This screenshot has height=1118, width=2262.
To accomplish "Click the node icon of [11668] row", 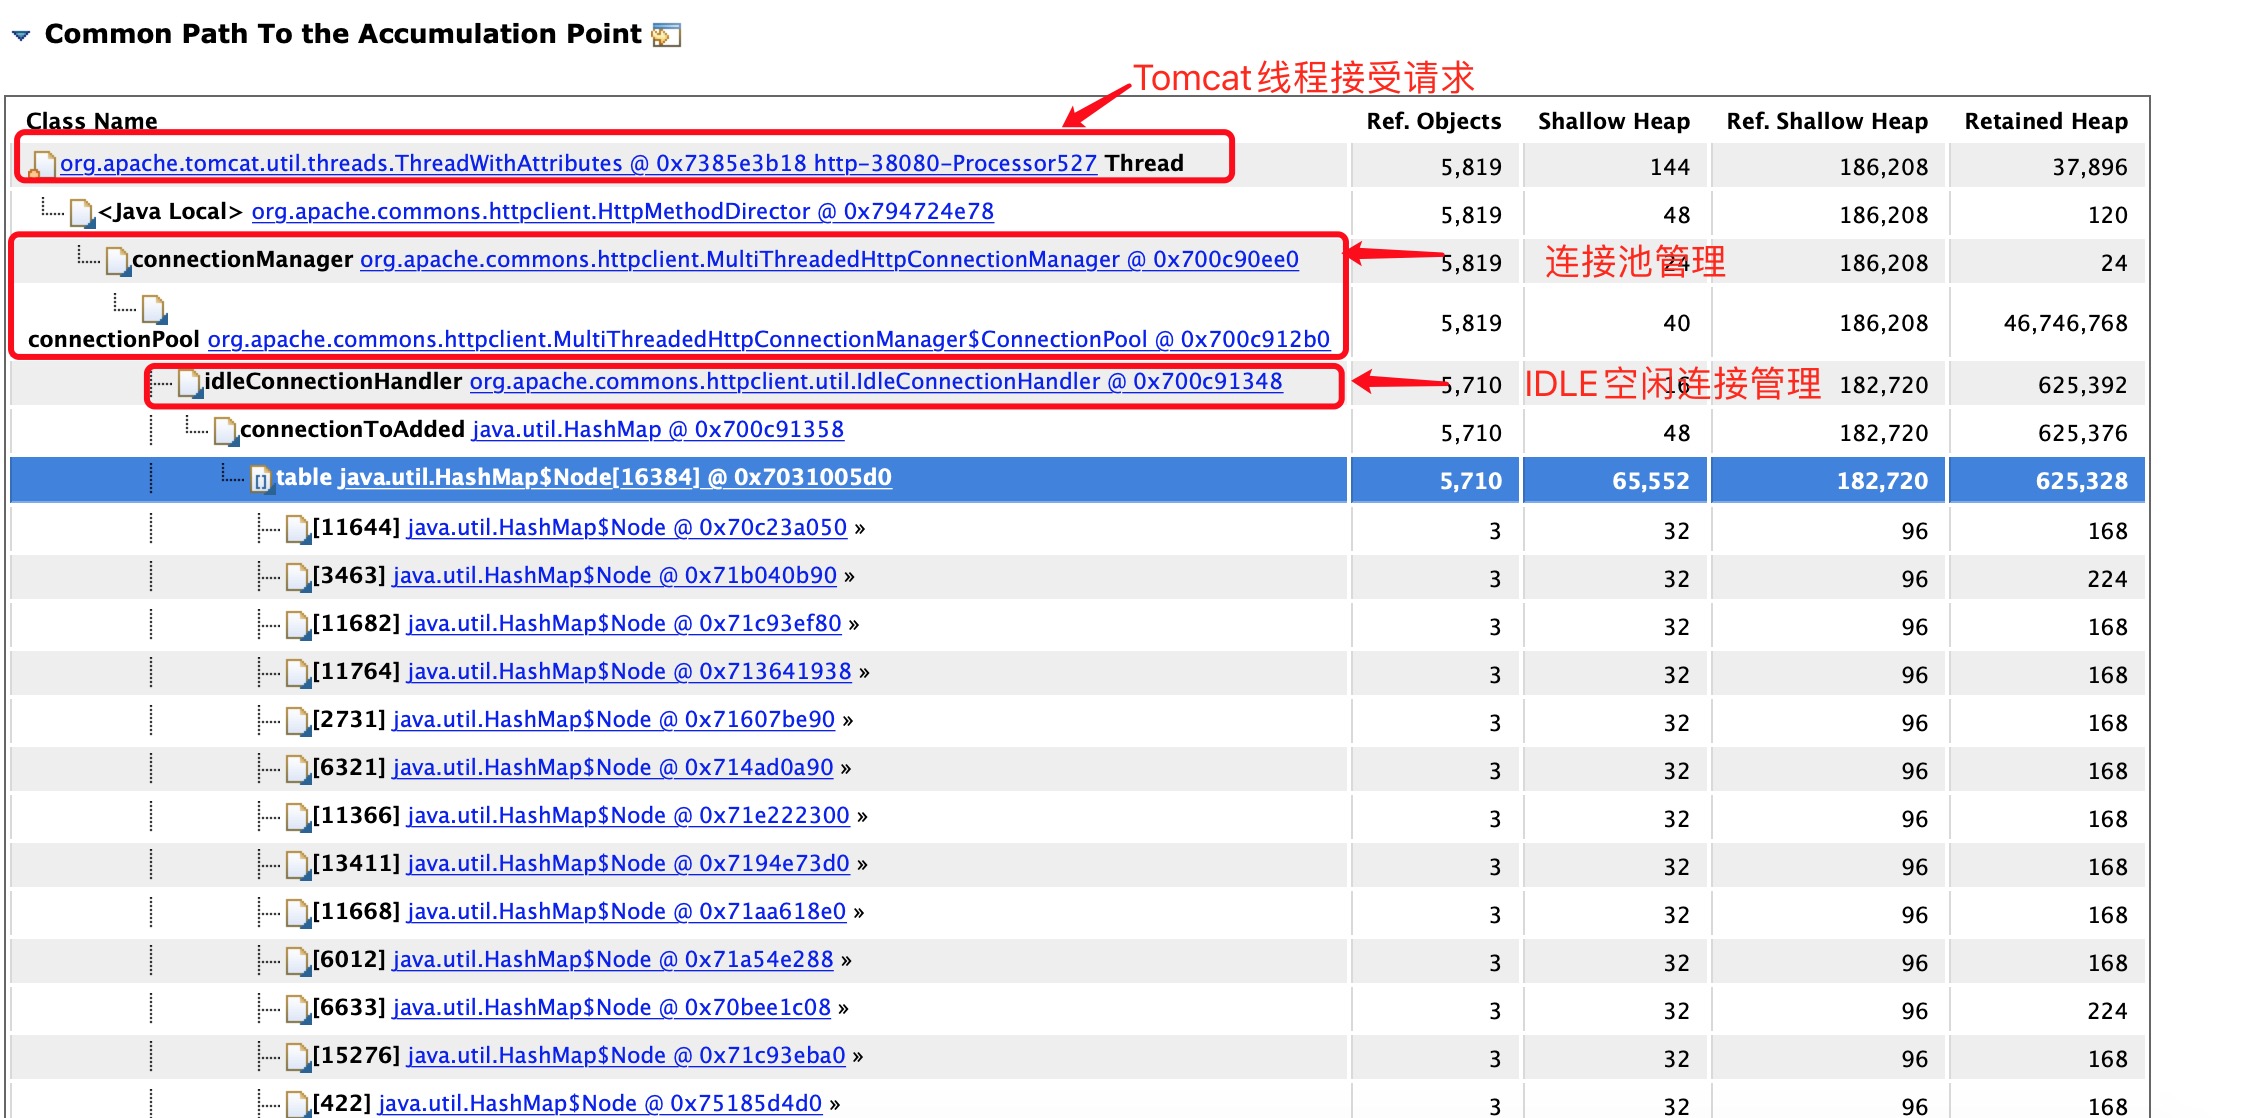I will [x=298, y=912].
